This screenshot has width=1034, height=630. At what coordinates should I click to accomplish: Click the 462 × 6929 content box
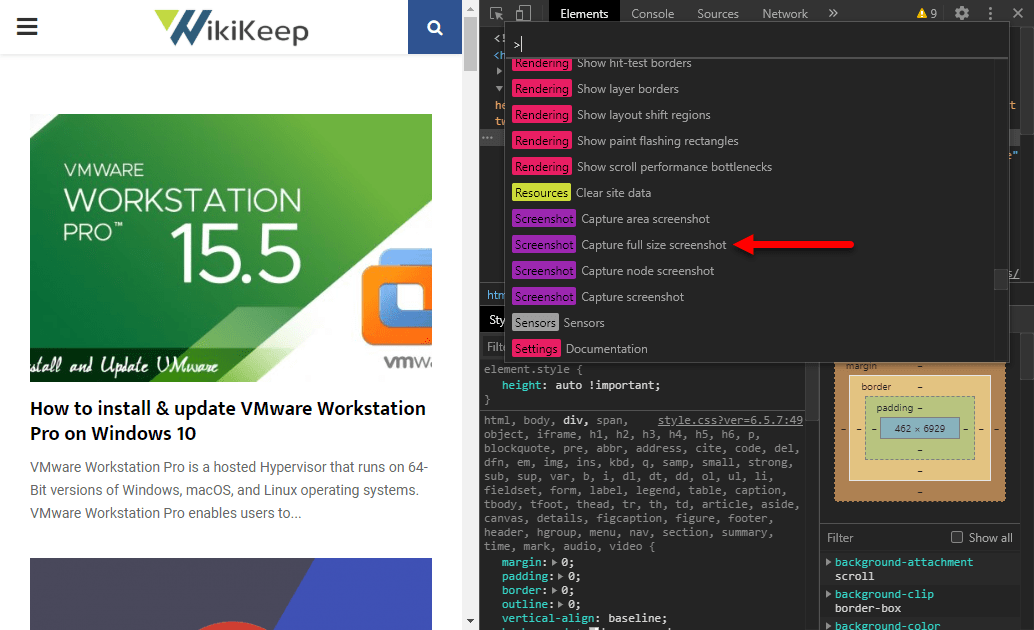(920, 429)
